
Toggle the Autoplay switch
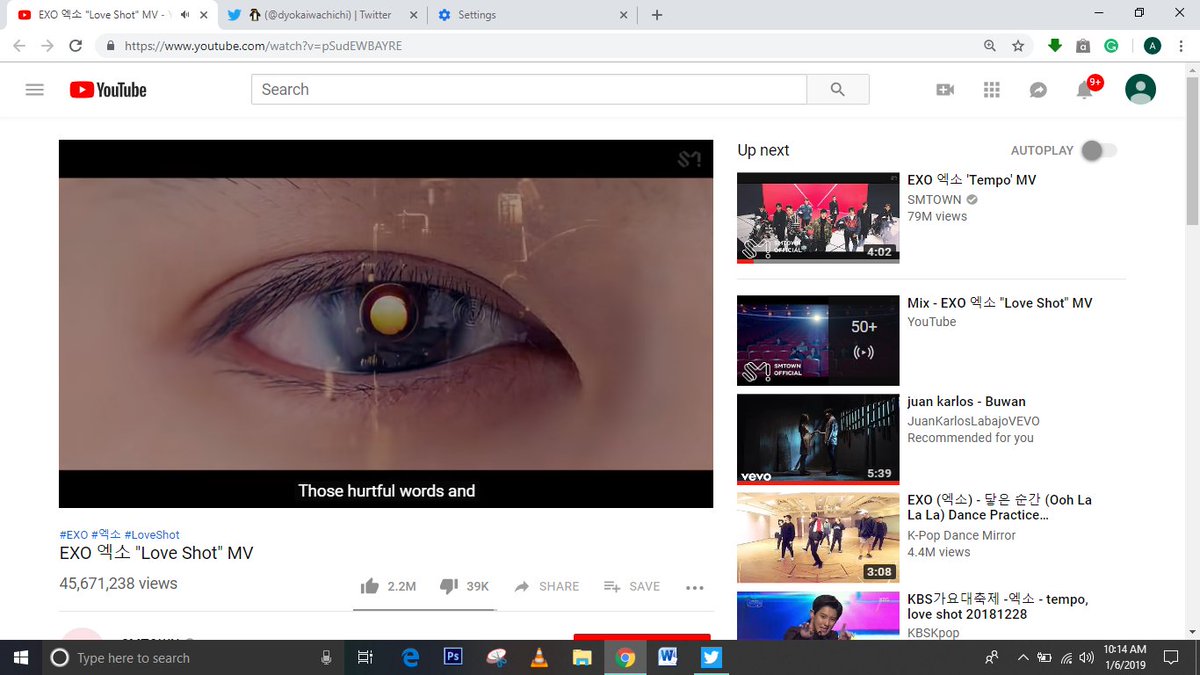pyautogui.click(x=1099, y=151)
